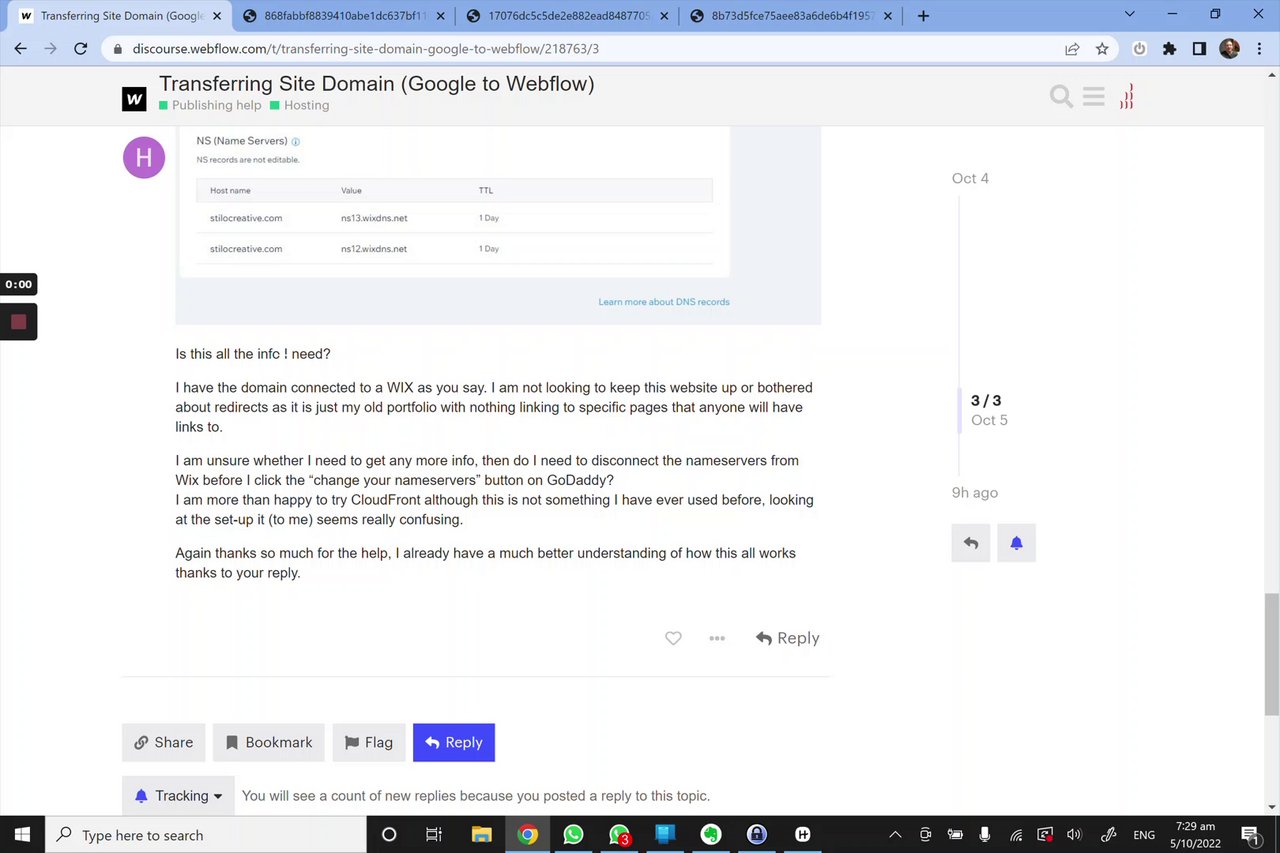The width and height of the screenshot is (1280, 853).
Task: Go back with browser back arrow
Action: [x=20, y=48]
